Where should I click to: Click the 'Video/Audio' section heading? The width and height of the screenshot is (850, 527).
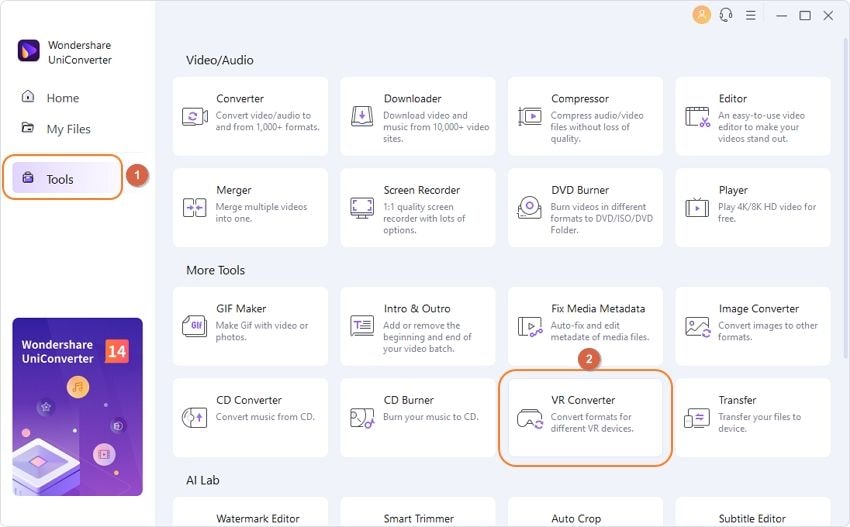(220, 60)
